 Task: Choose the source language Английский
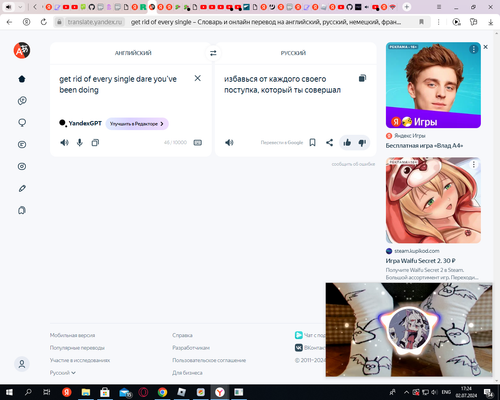pyautogui.click(x=133, y=53)
